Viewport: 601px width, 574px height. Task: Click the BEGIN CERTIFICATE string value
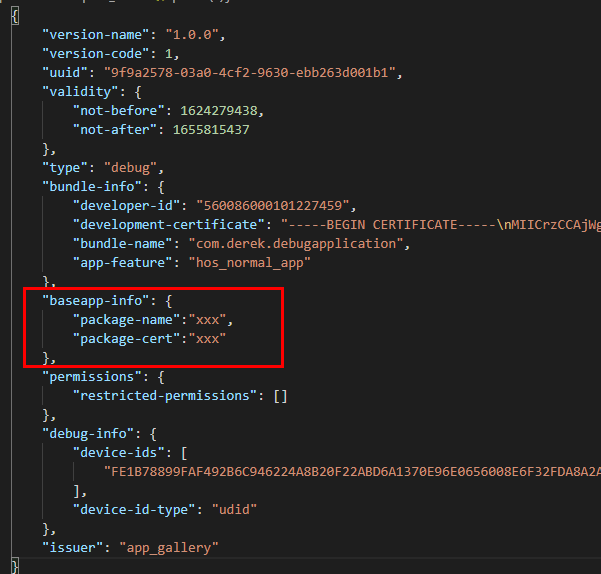coord(441,225)
